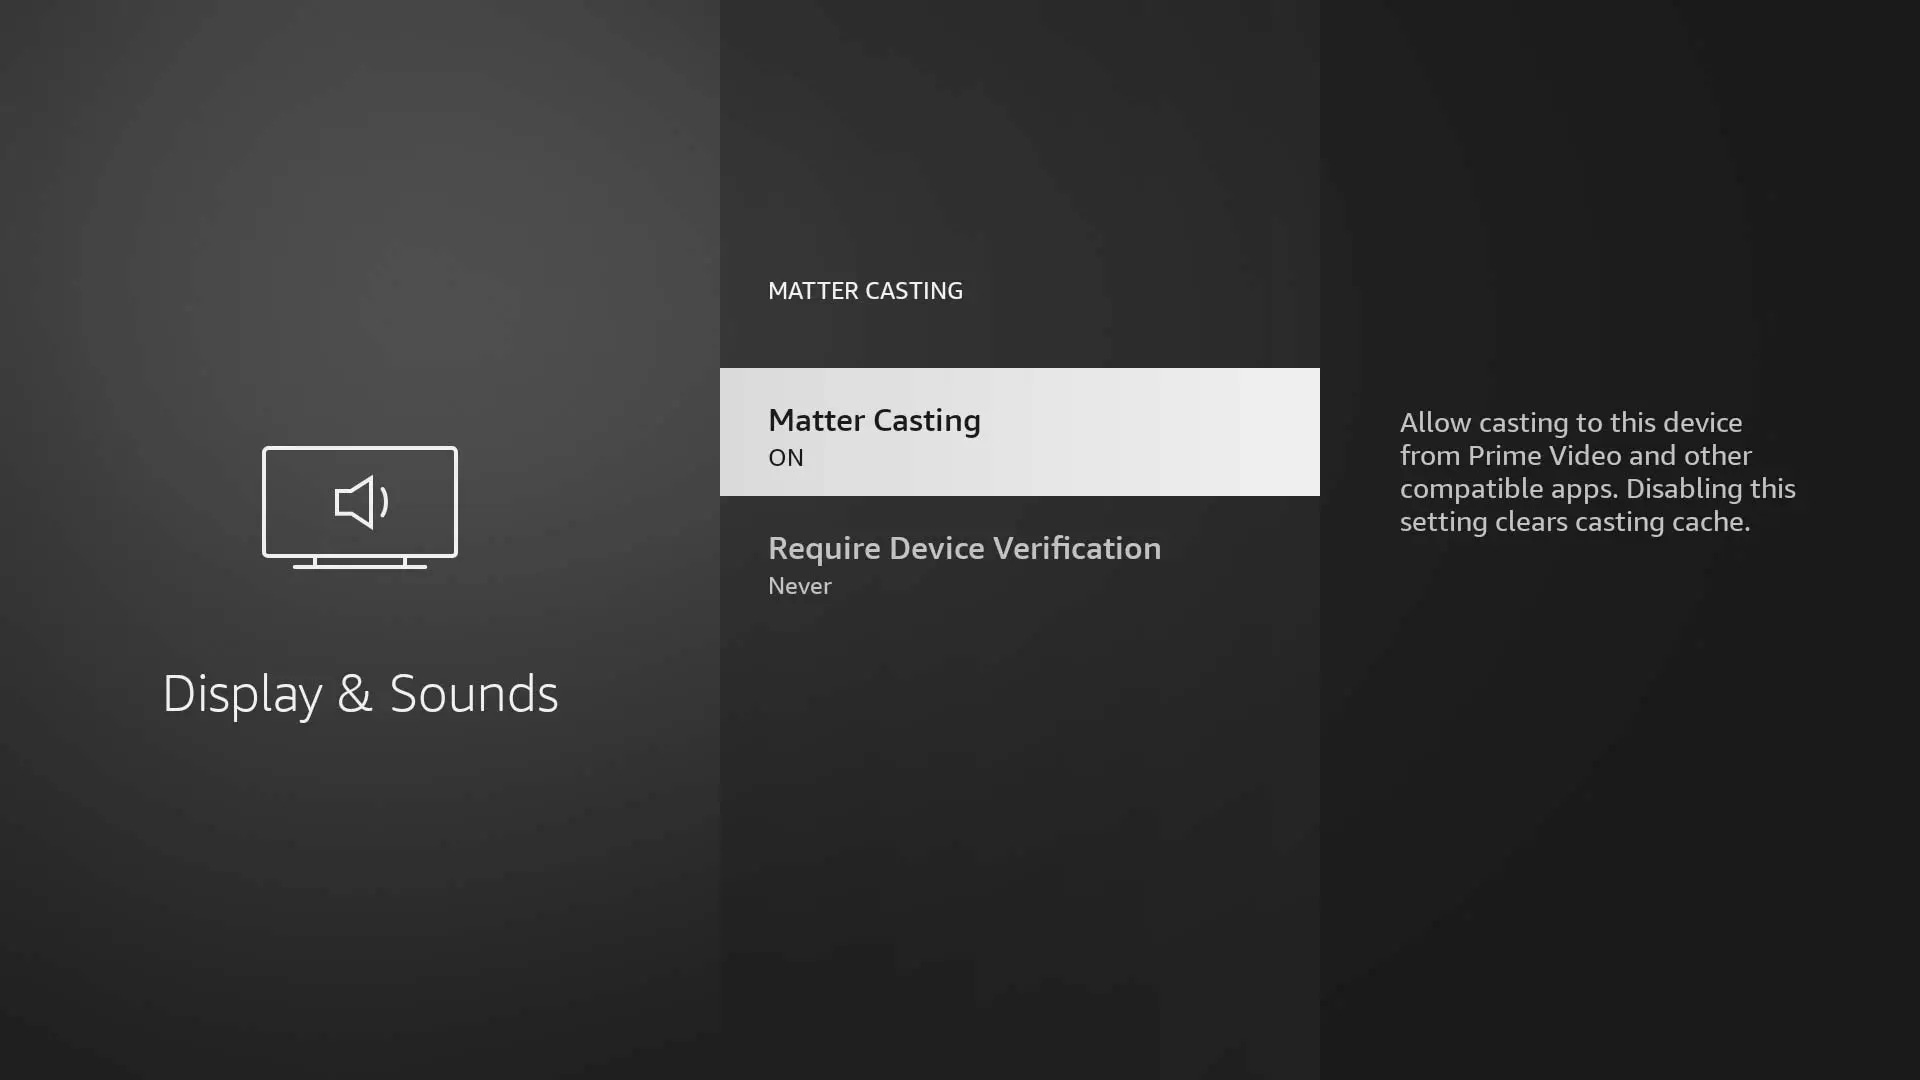Click the speaker glyph inside the TV icon
The image size is (1920, 1080).
(x=355, y=502)
